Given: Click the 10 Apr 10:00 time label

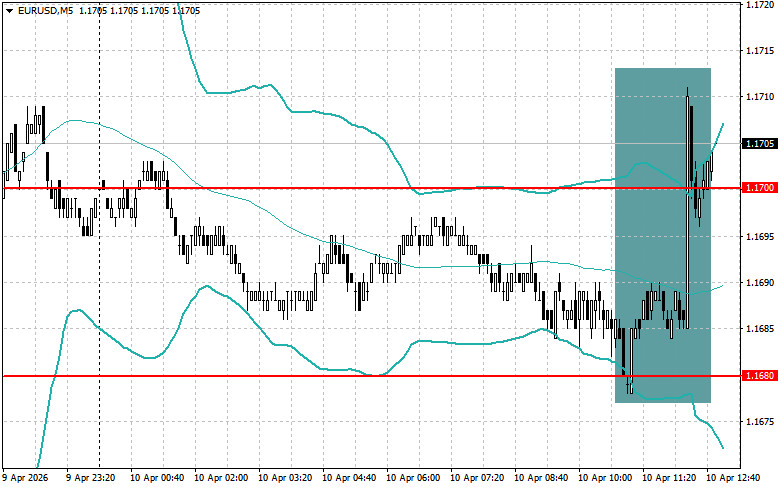Looking at the screenshot, I should tap(605, 478).
